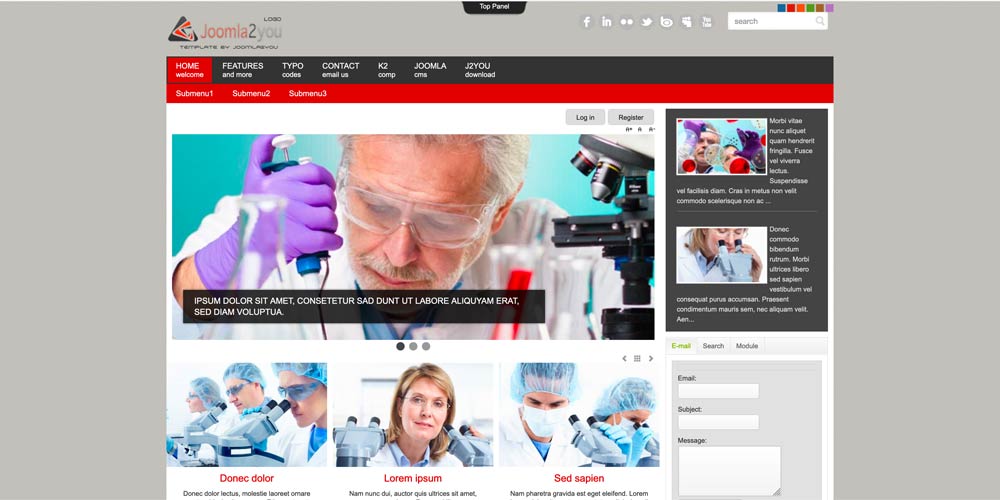Viewport: 1000px width, 500px height.
Task: Click the LinkedIn icon in header
Action: coord(607,22)
